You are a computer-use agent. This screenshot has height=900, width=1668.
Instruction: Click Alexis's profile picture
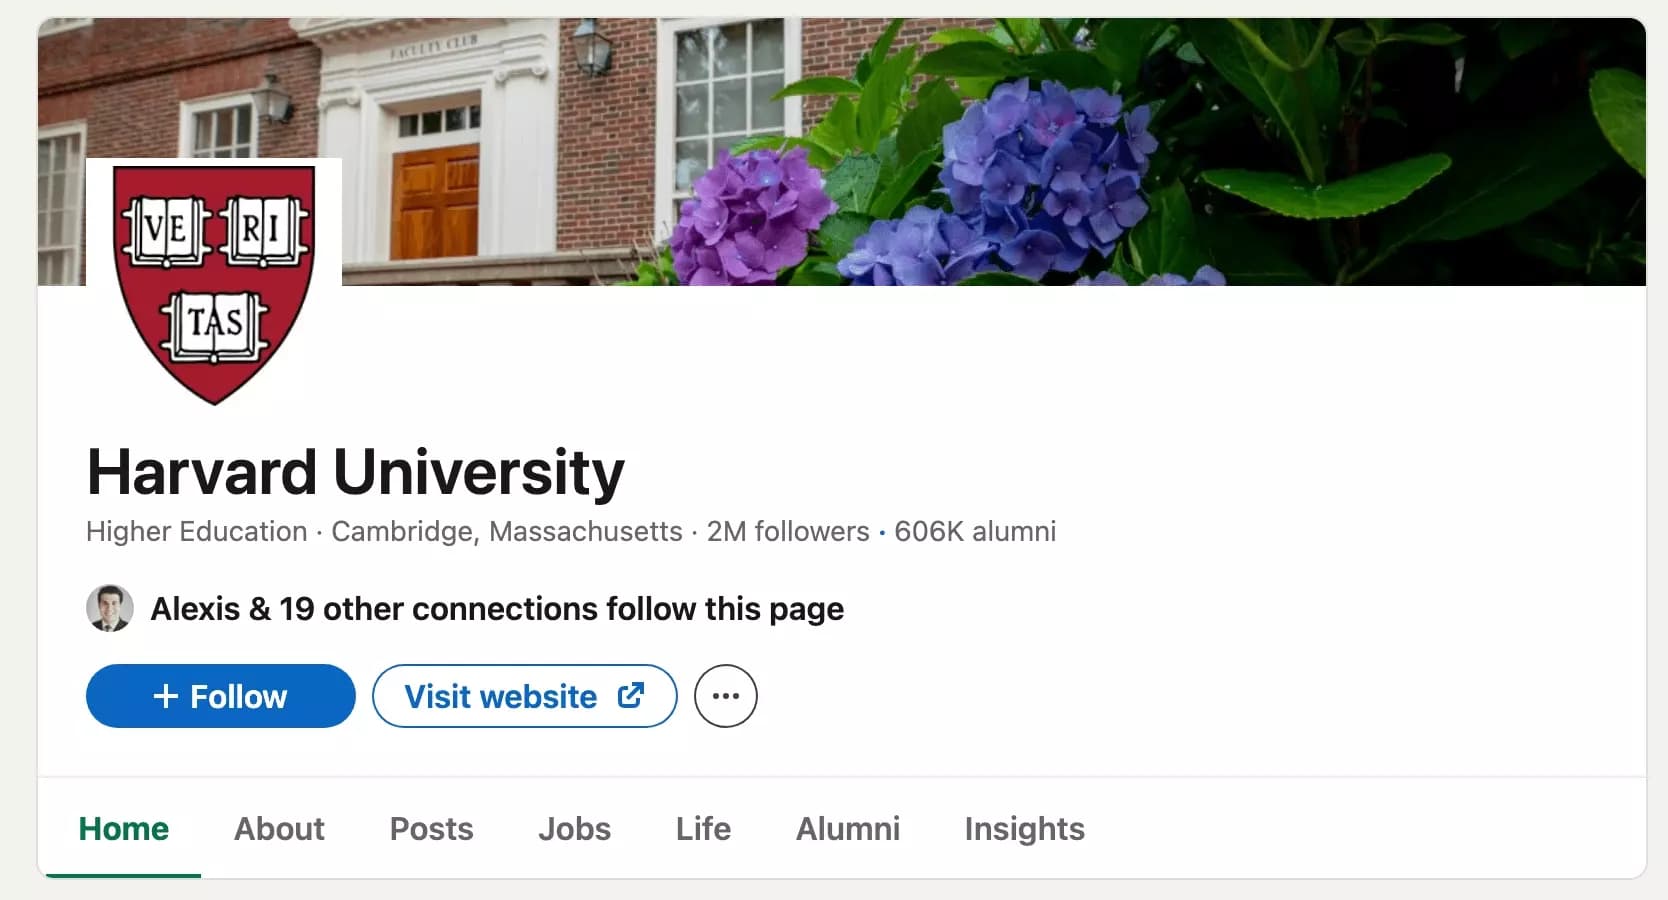tap(110, 607)
